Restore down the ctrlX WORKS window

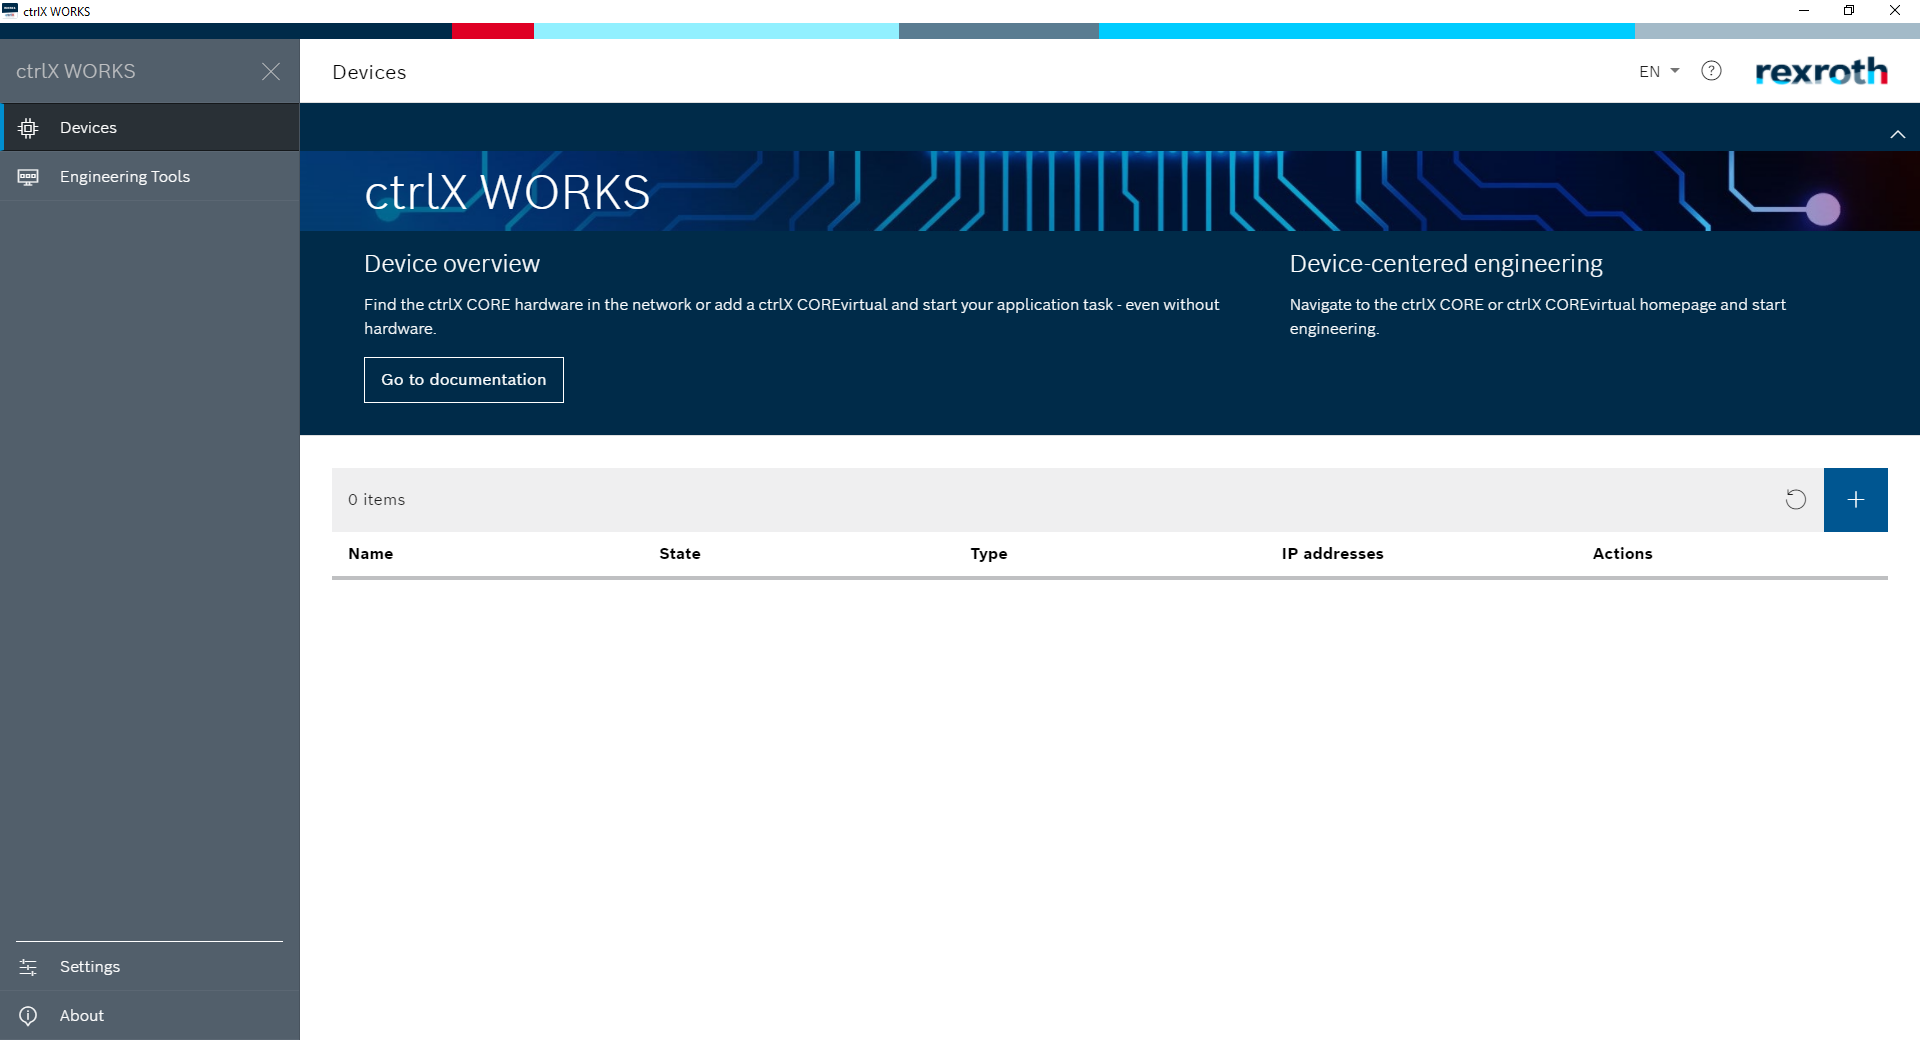pyautogui.click(x=1849, y=11)
